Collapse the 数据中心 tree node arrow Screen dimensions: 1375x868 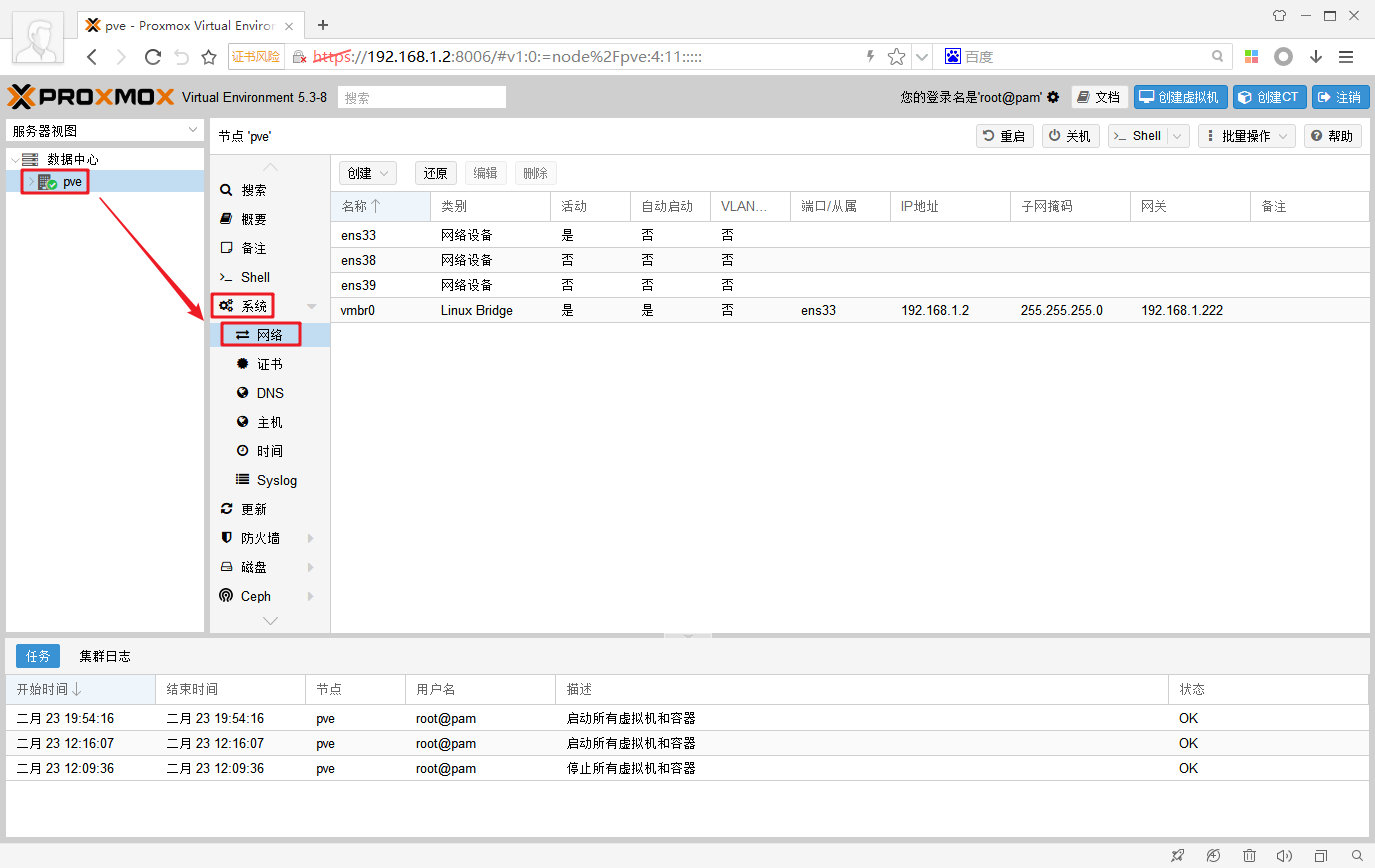click(x=14, y=159)
